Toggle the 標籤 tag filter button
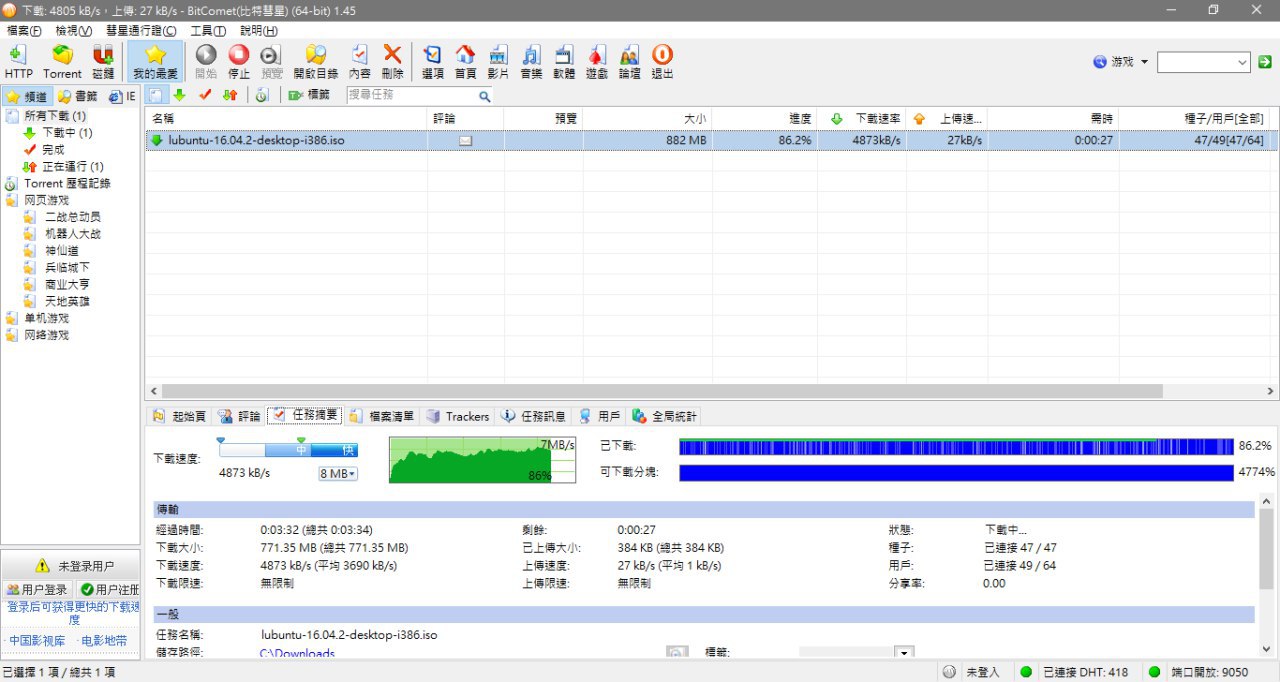 pos(309,95)
